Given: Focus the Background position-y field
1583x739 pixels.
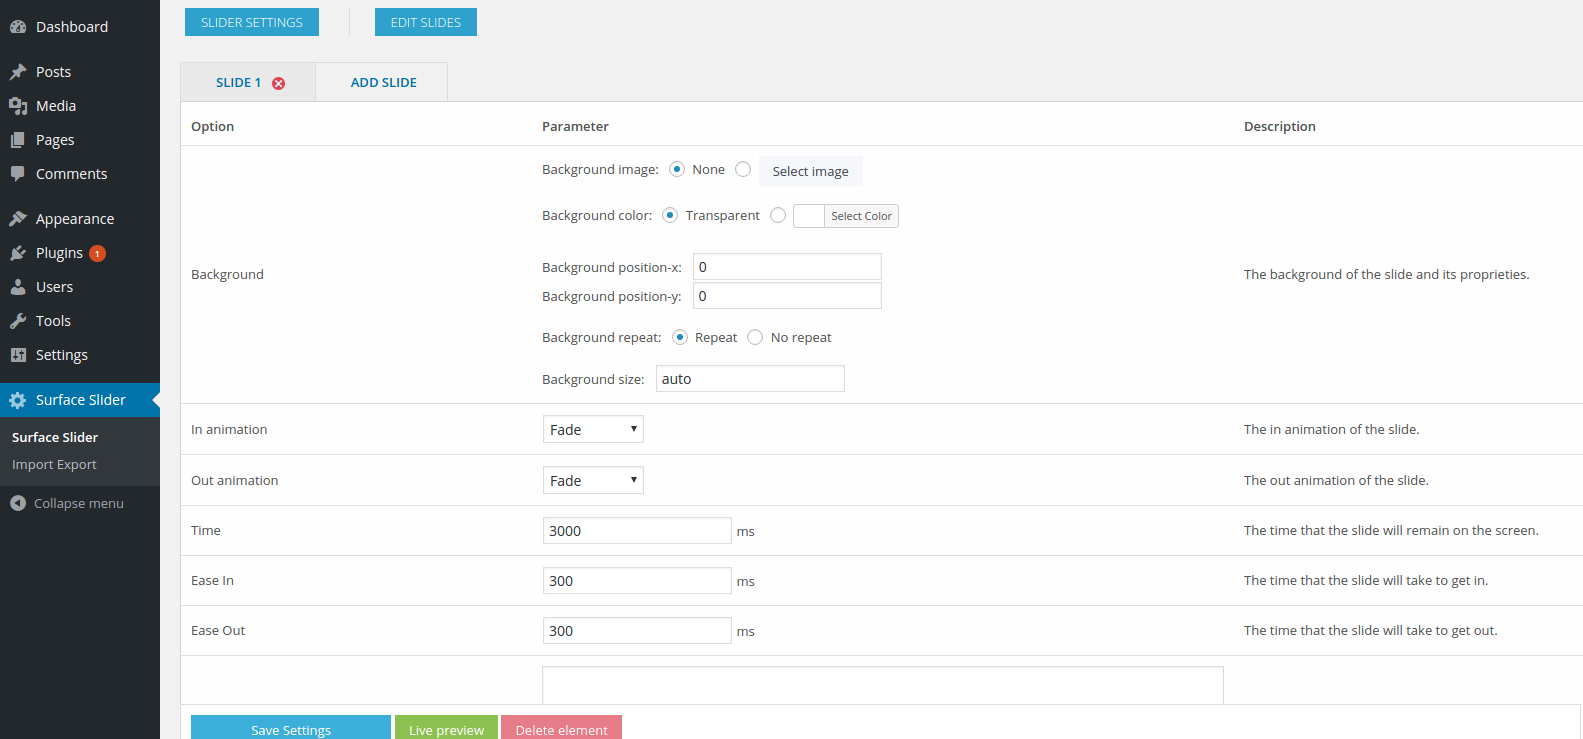Looking at the screenshot, I should tap(787, 296).
